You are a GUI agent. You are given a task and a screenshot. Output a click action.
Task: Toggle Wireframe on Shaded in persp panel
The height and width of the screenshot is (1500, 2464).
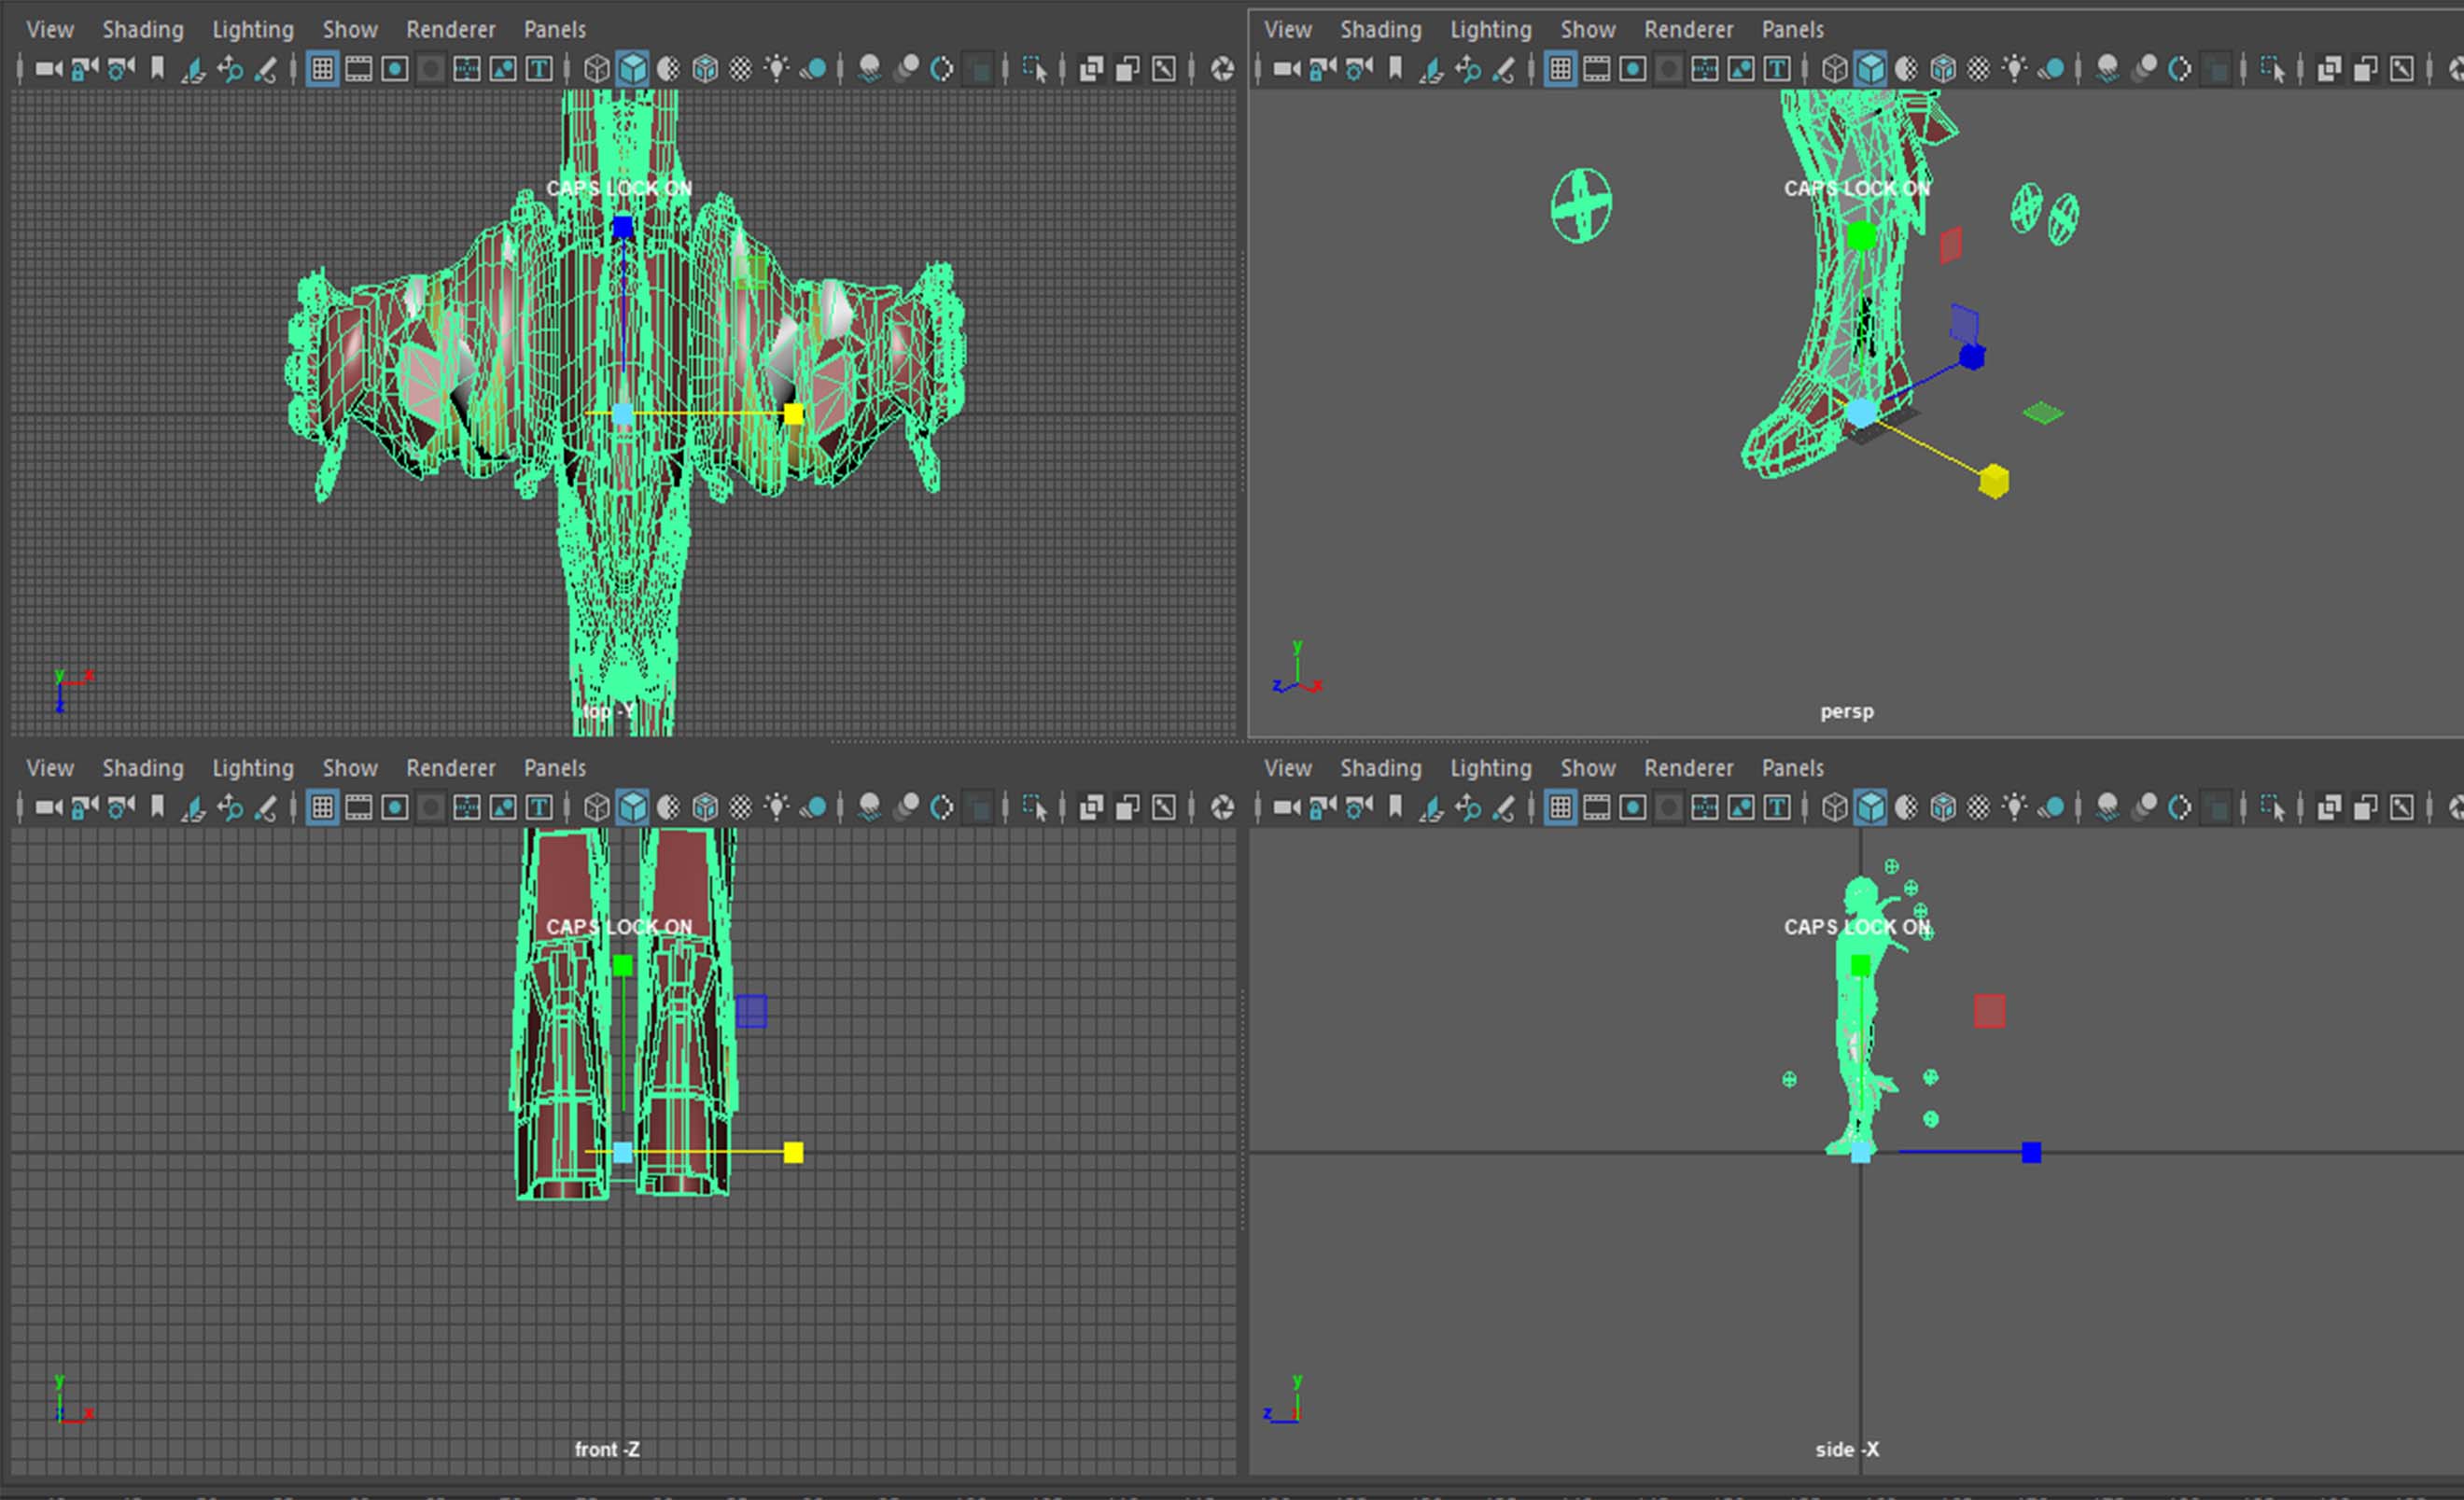1943,69
